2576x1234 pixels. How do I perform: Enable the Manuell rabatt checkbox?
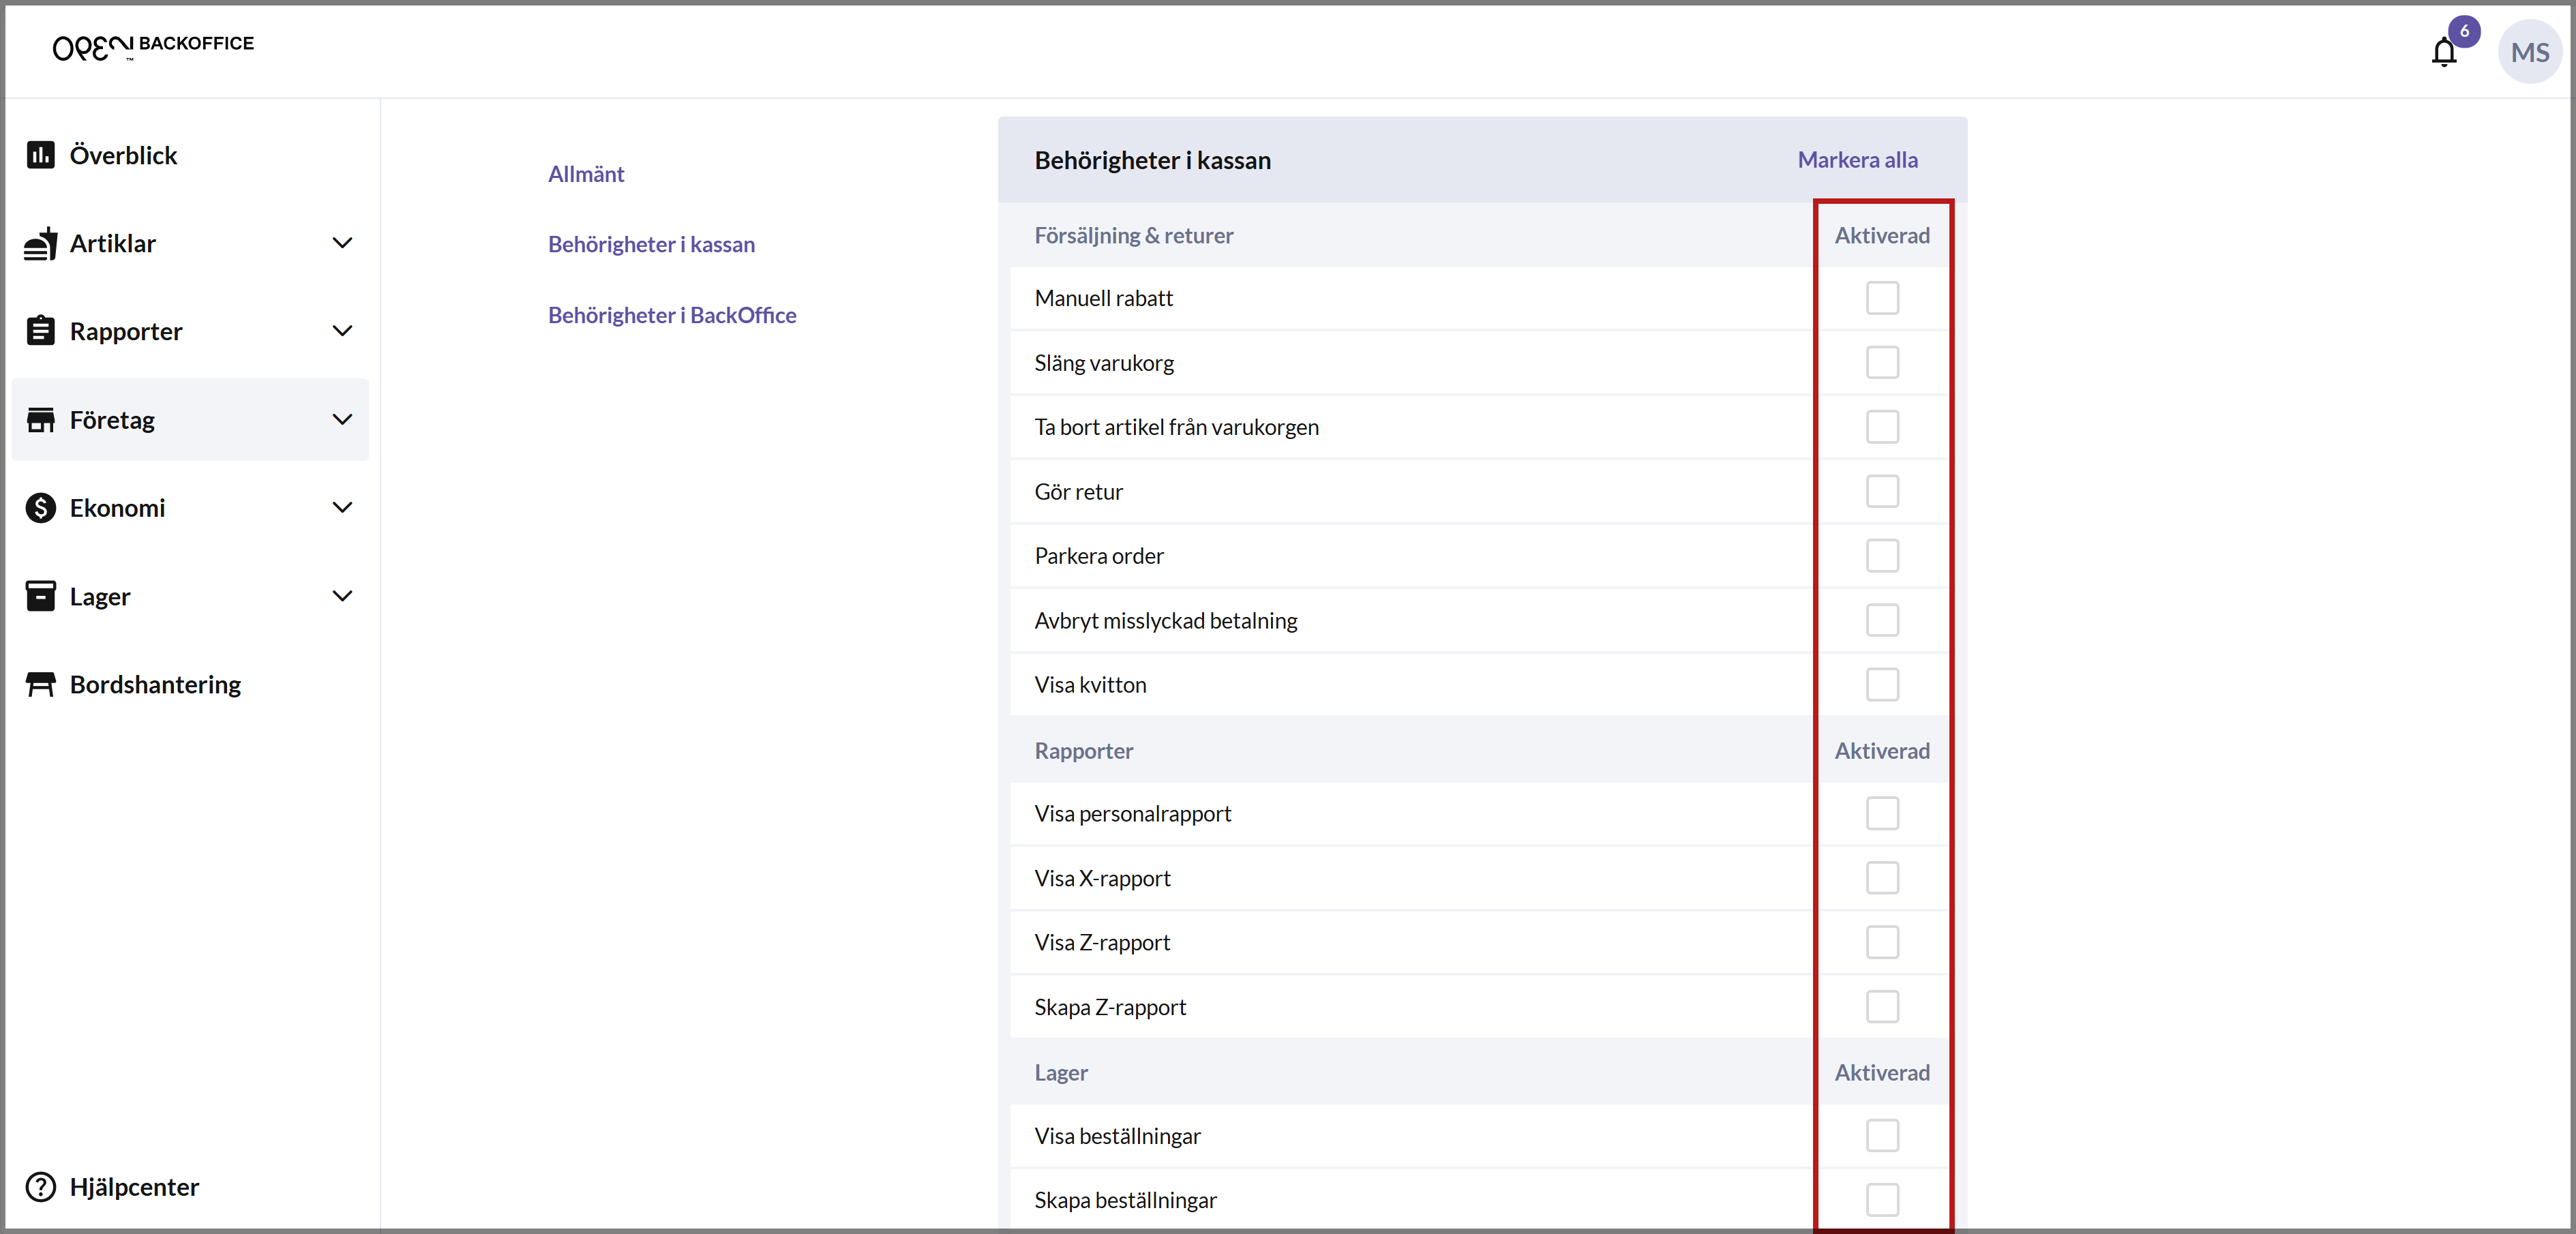pos(1882,298)
